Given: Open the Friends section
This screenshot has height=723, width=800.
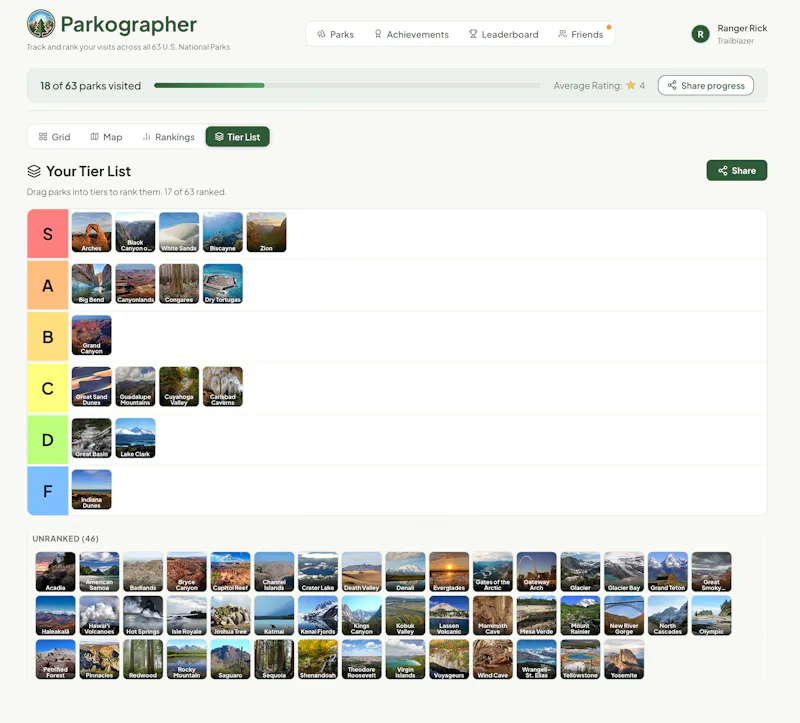Looking at the screenshot, I should 581,34.
